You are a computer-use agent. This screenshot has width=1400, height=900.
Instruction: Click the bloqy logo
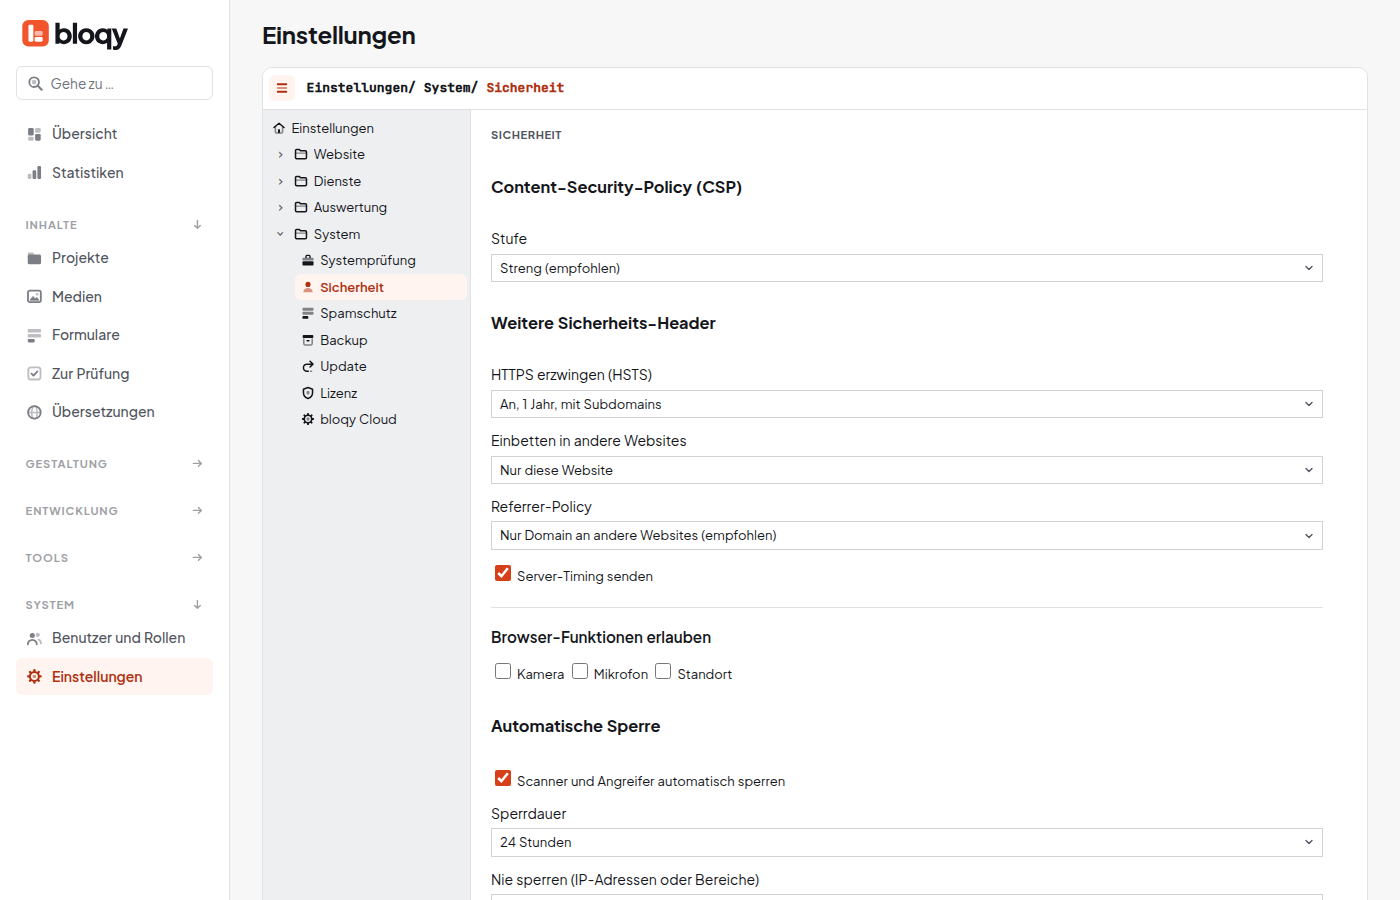(75, 34)
